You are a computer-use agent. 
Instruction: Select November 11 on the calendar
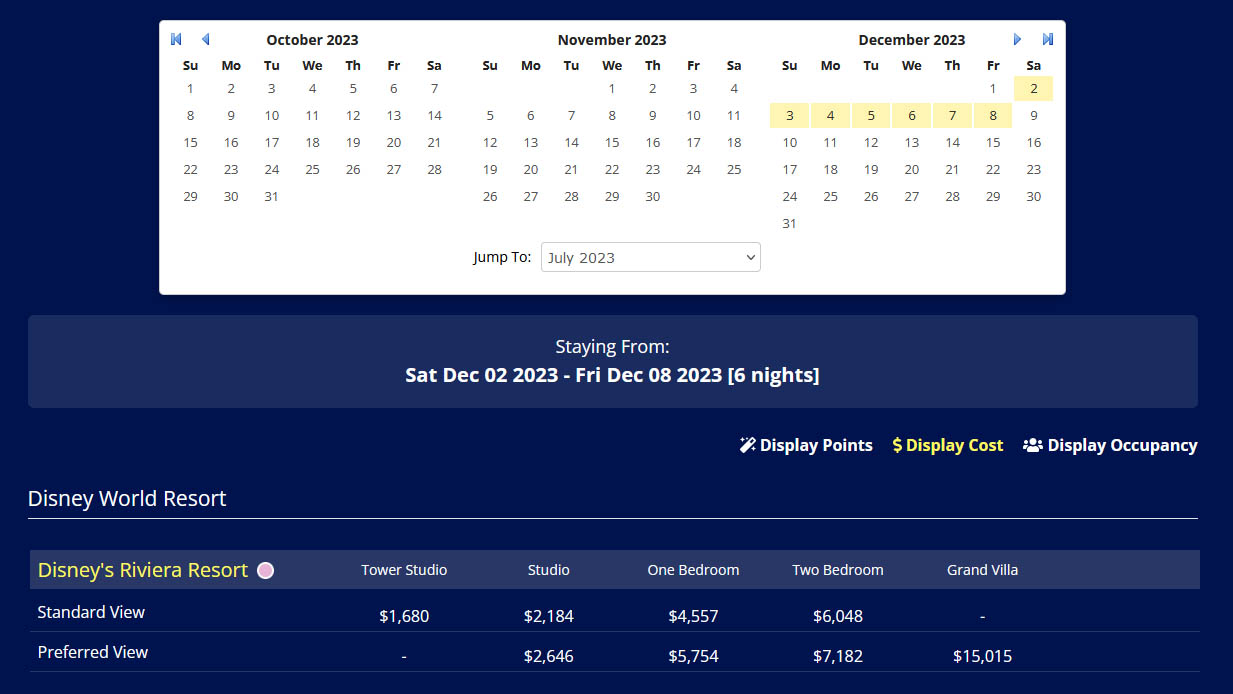(x=734, y=116)
